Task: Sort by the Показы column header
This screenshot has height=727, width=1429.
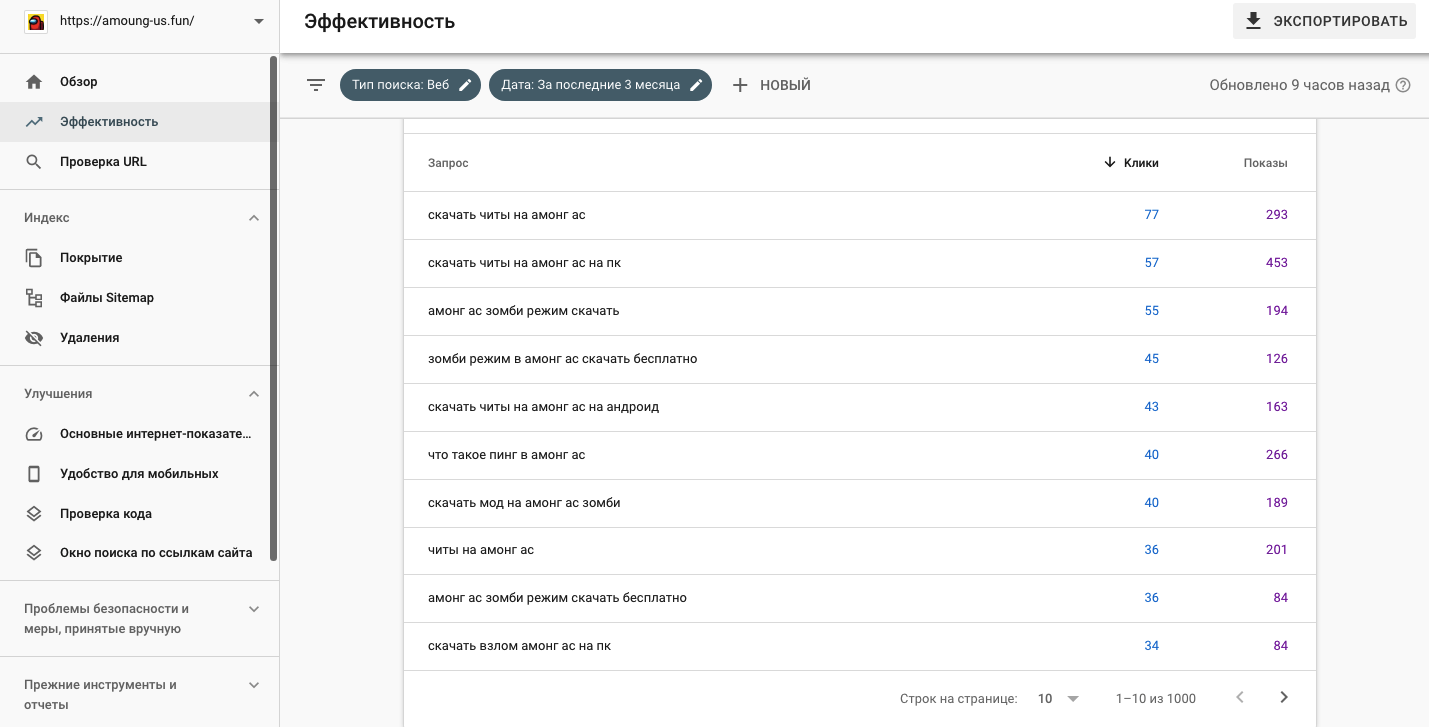Action: coord(1265,163)
